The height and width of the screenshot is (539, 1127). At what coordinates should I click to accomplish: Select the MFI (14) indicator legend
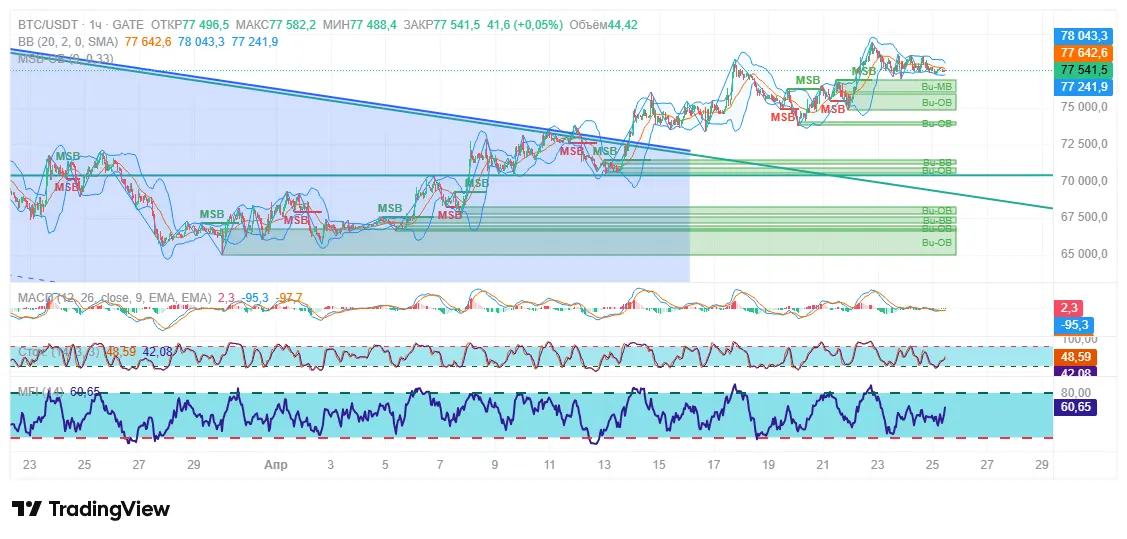pyautogui.click(x=41, y=392)
